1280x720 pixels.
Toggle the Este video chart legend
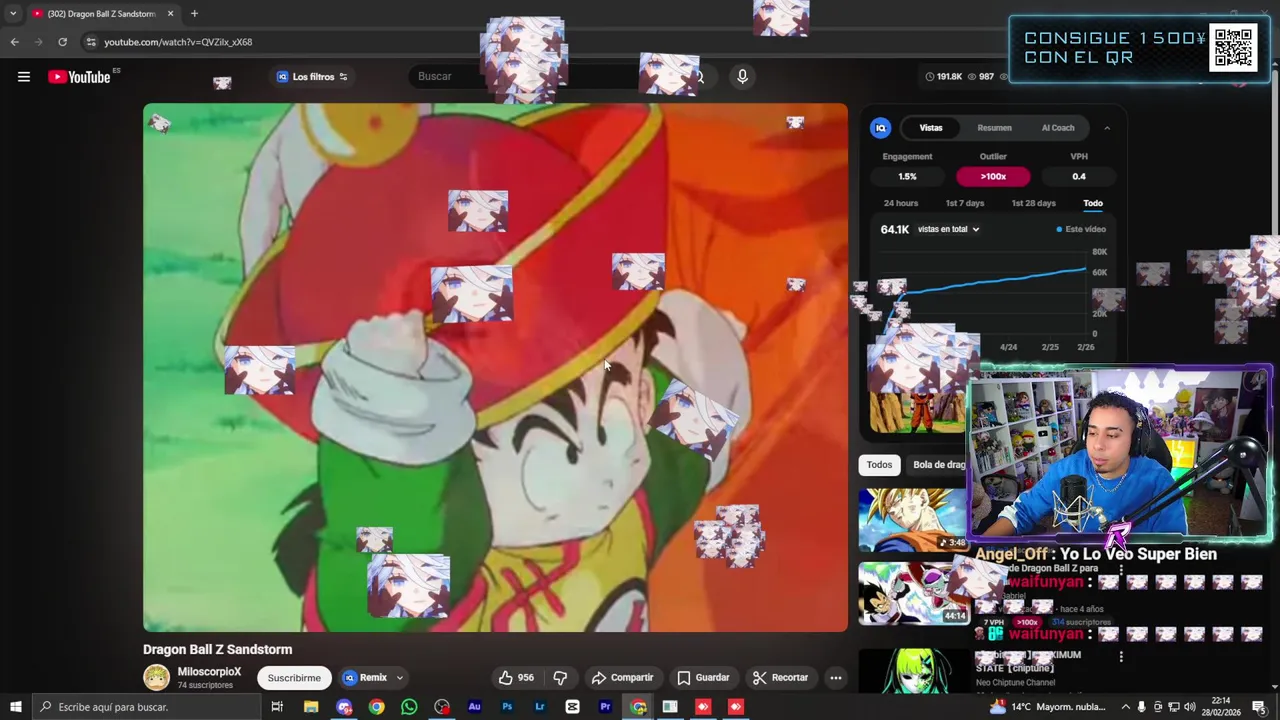tap(1081, 229)
